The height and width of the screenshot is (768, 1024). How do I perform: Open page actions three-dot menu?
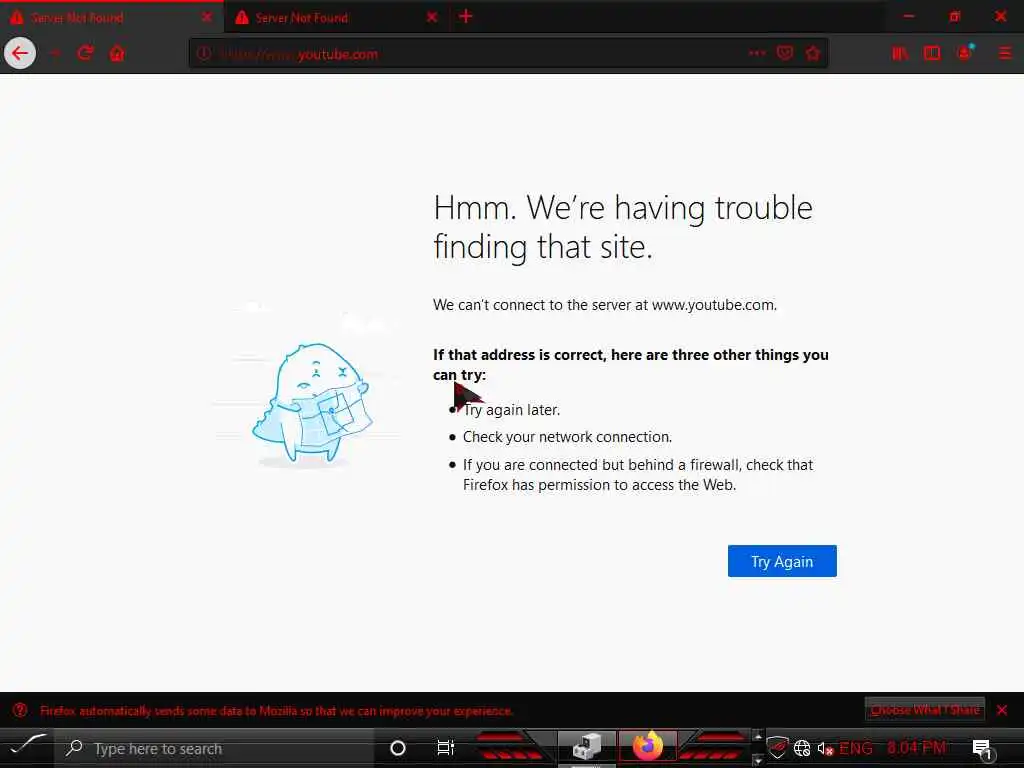(x=757, y=53)
